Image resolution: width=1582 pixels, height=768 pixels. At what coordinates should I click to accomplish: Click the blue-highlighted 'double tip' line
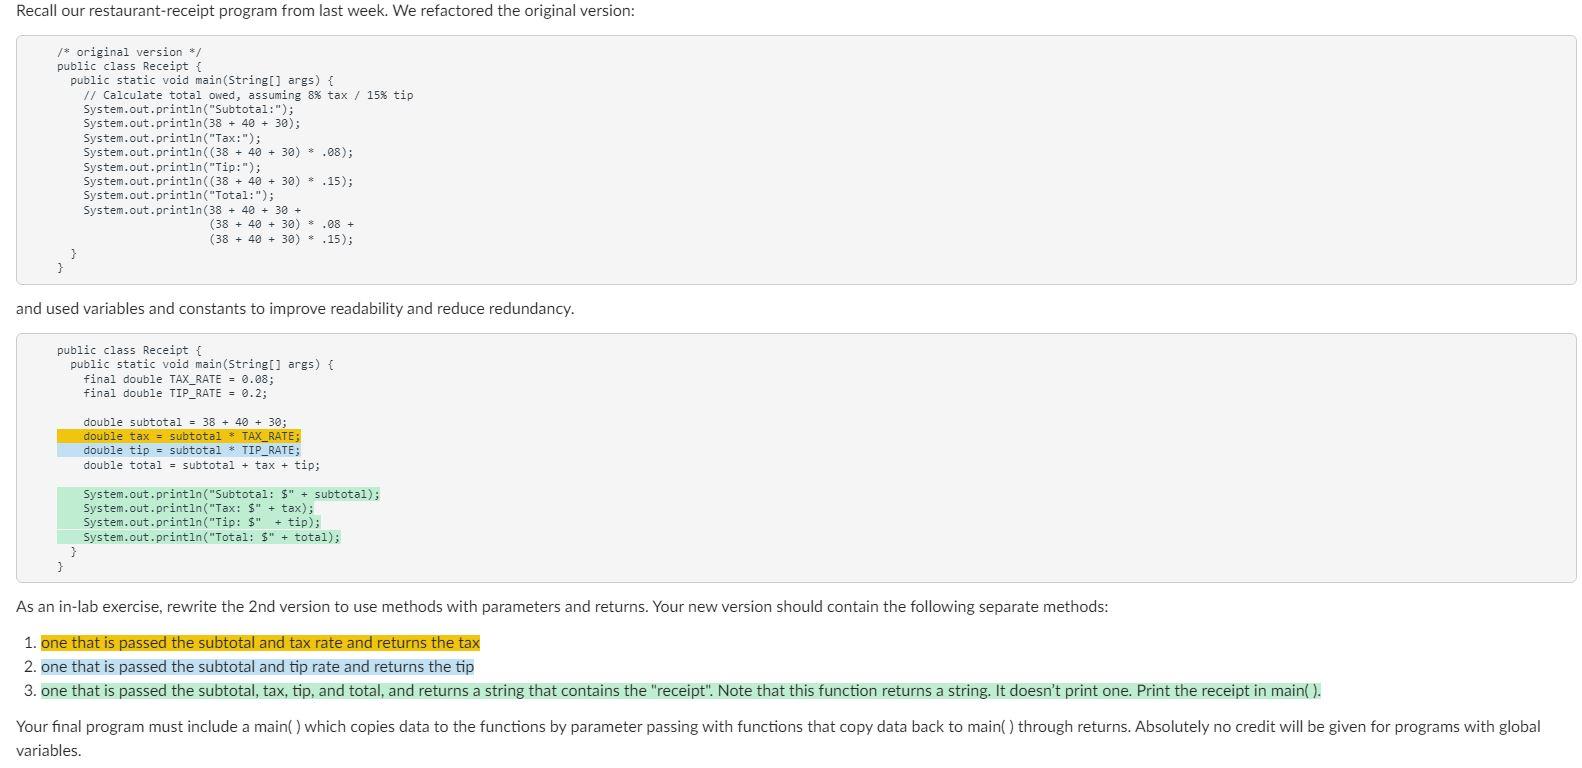tap(179, 450)
